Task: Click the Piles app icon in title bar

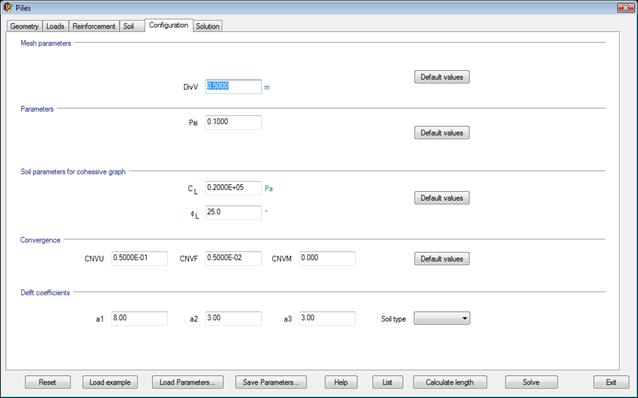Action: click(x=7, y=7)
